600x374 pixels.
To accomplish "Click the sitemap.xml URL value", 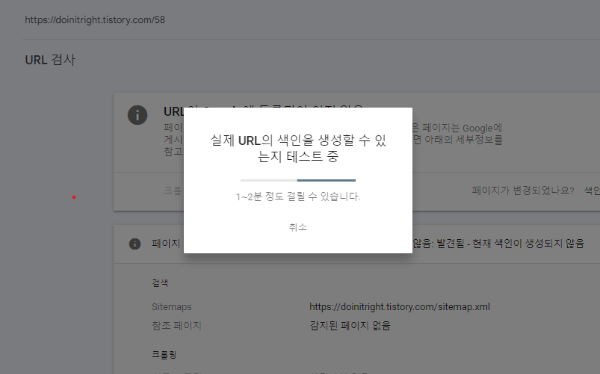I will tap(400, 307).
